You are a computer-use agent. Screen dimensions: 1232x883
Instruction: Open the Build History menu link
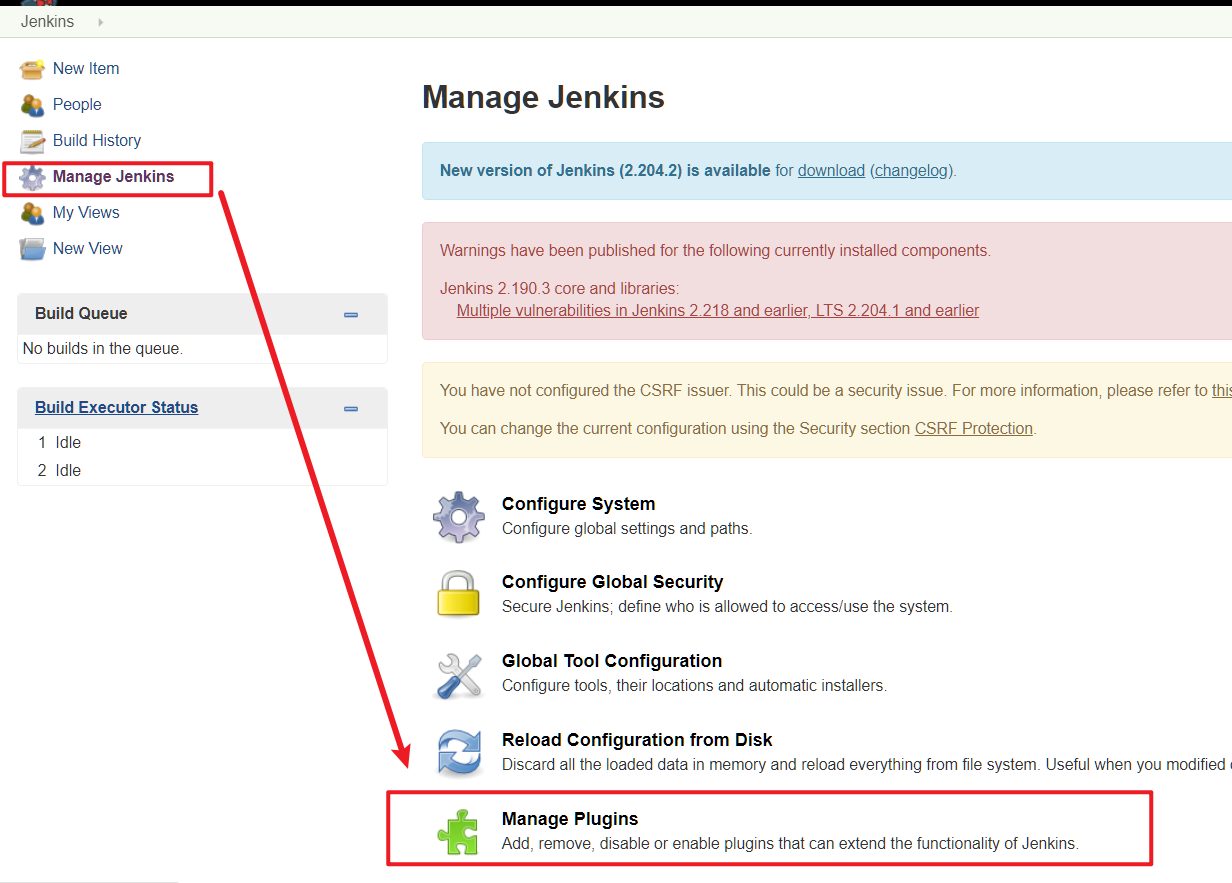tap(97, 140)
